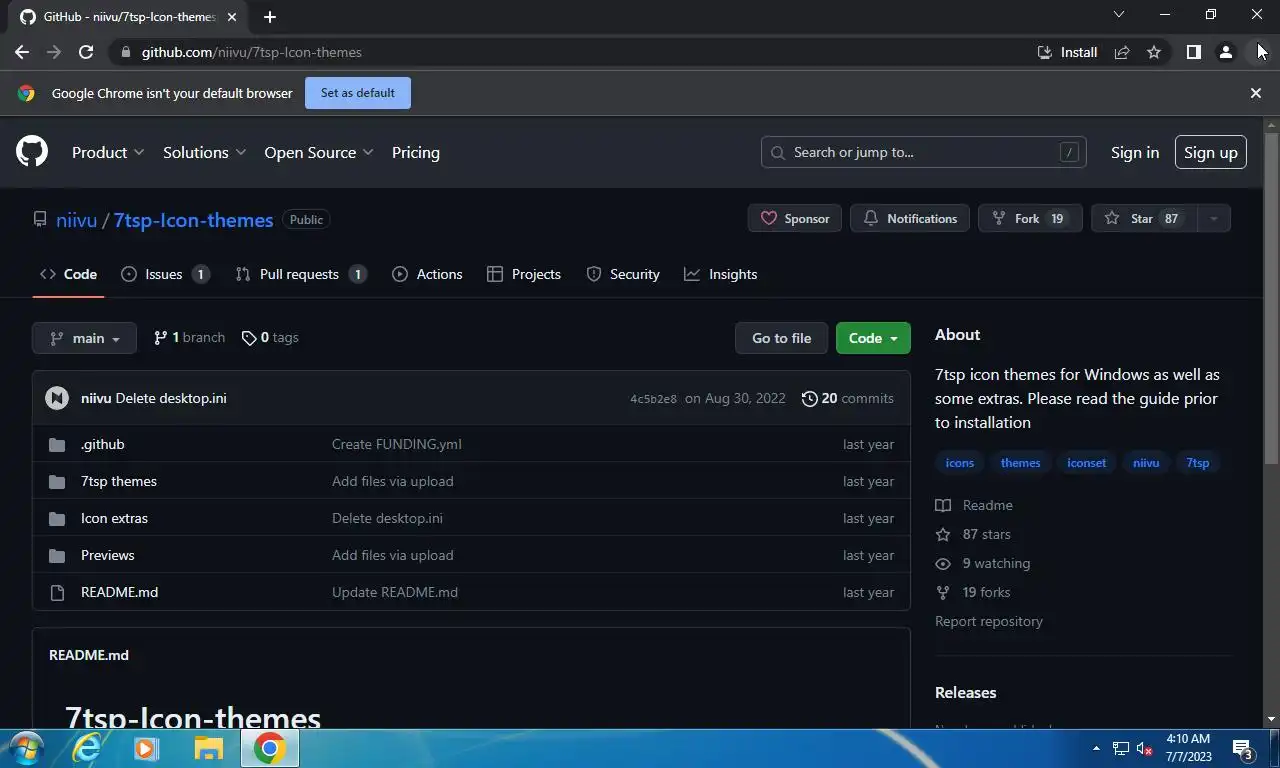Screen dimensions: 1280x768
Task: Go back with the browser back arrow
Action: (x=22, y=52)
